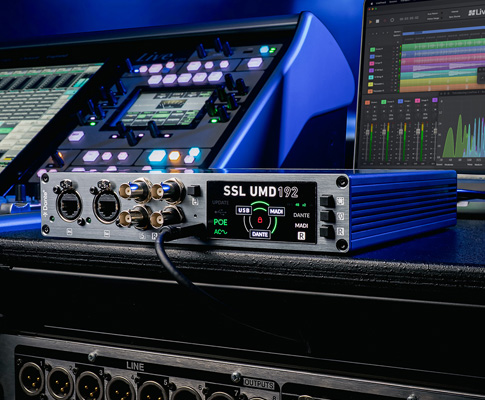
Task: Click the blue mixer channel icon
Action: click(400, 101)
